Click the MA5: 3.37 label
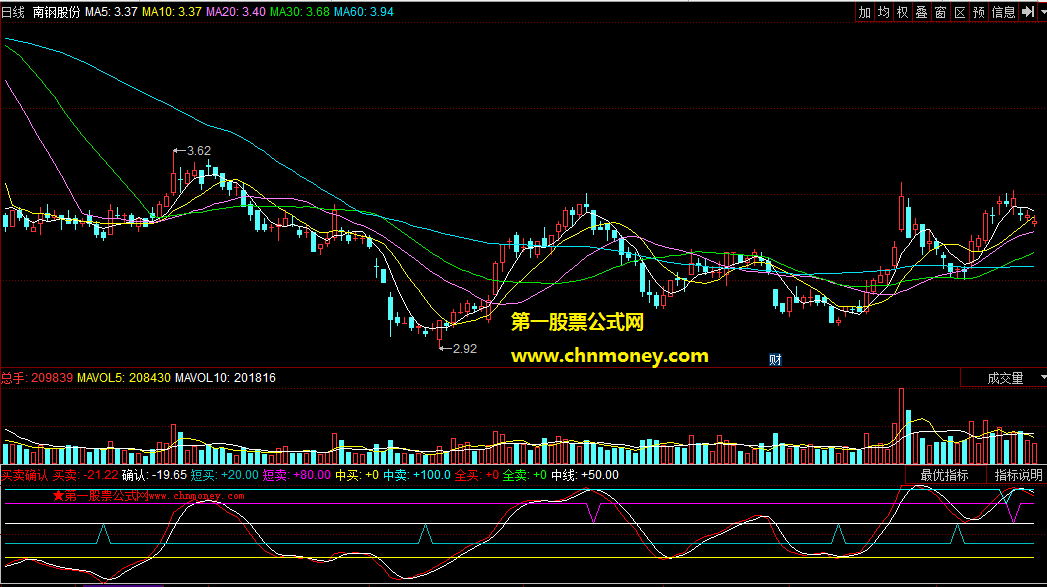1047x587 pixels. [x=111, y=12]
